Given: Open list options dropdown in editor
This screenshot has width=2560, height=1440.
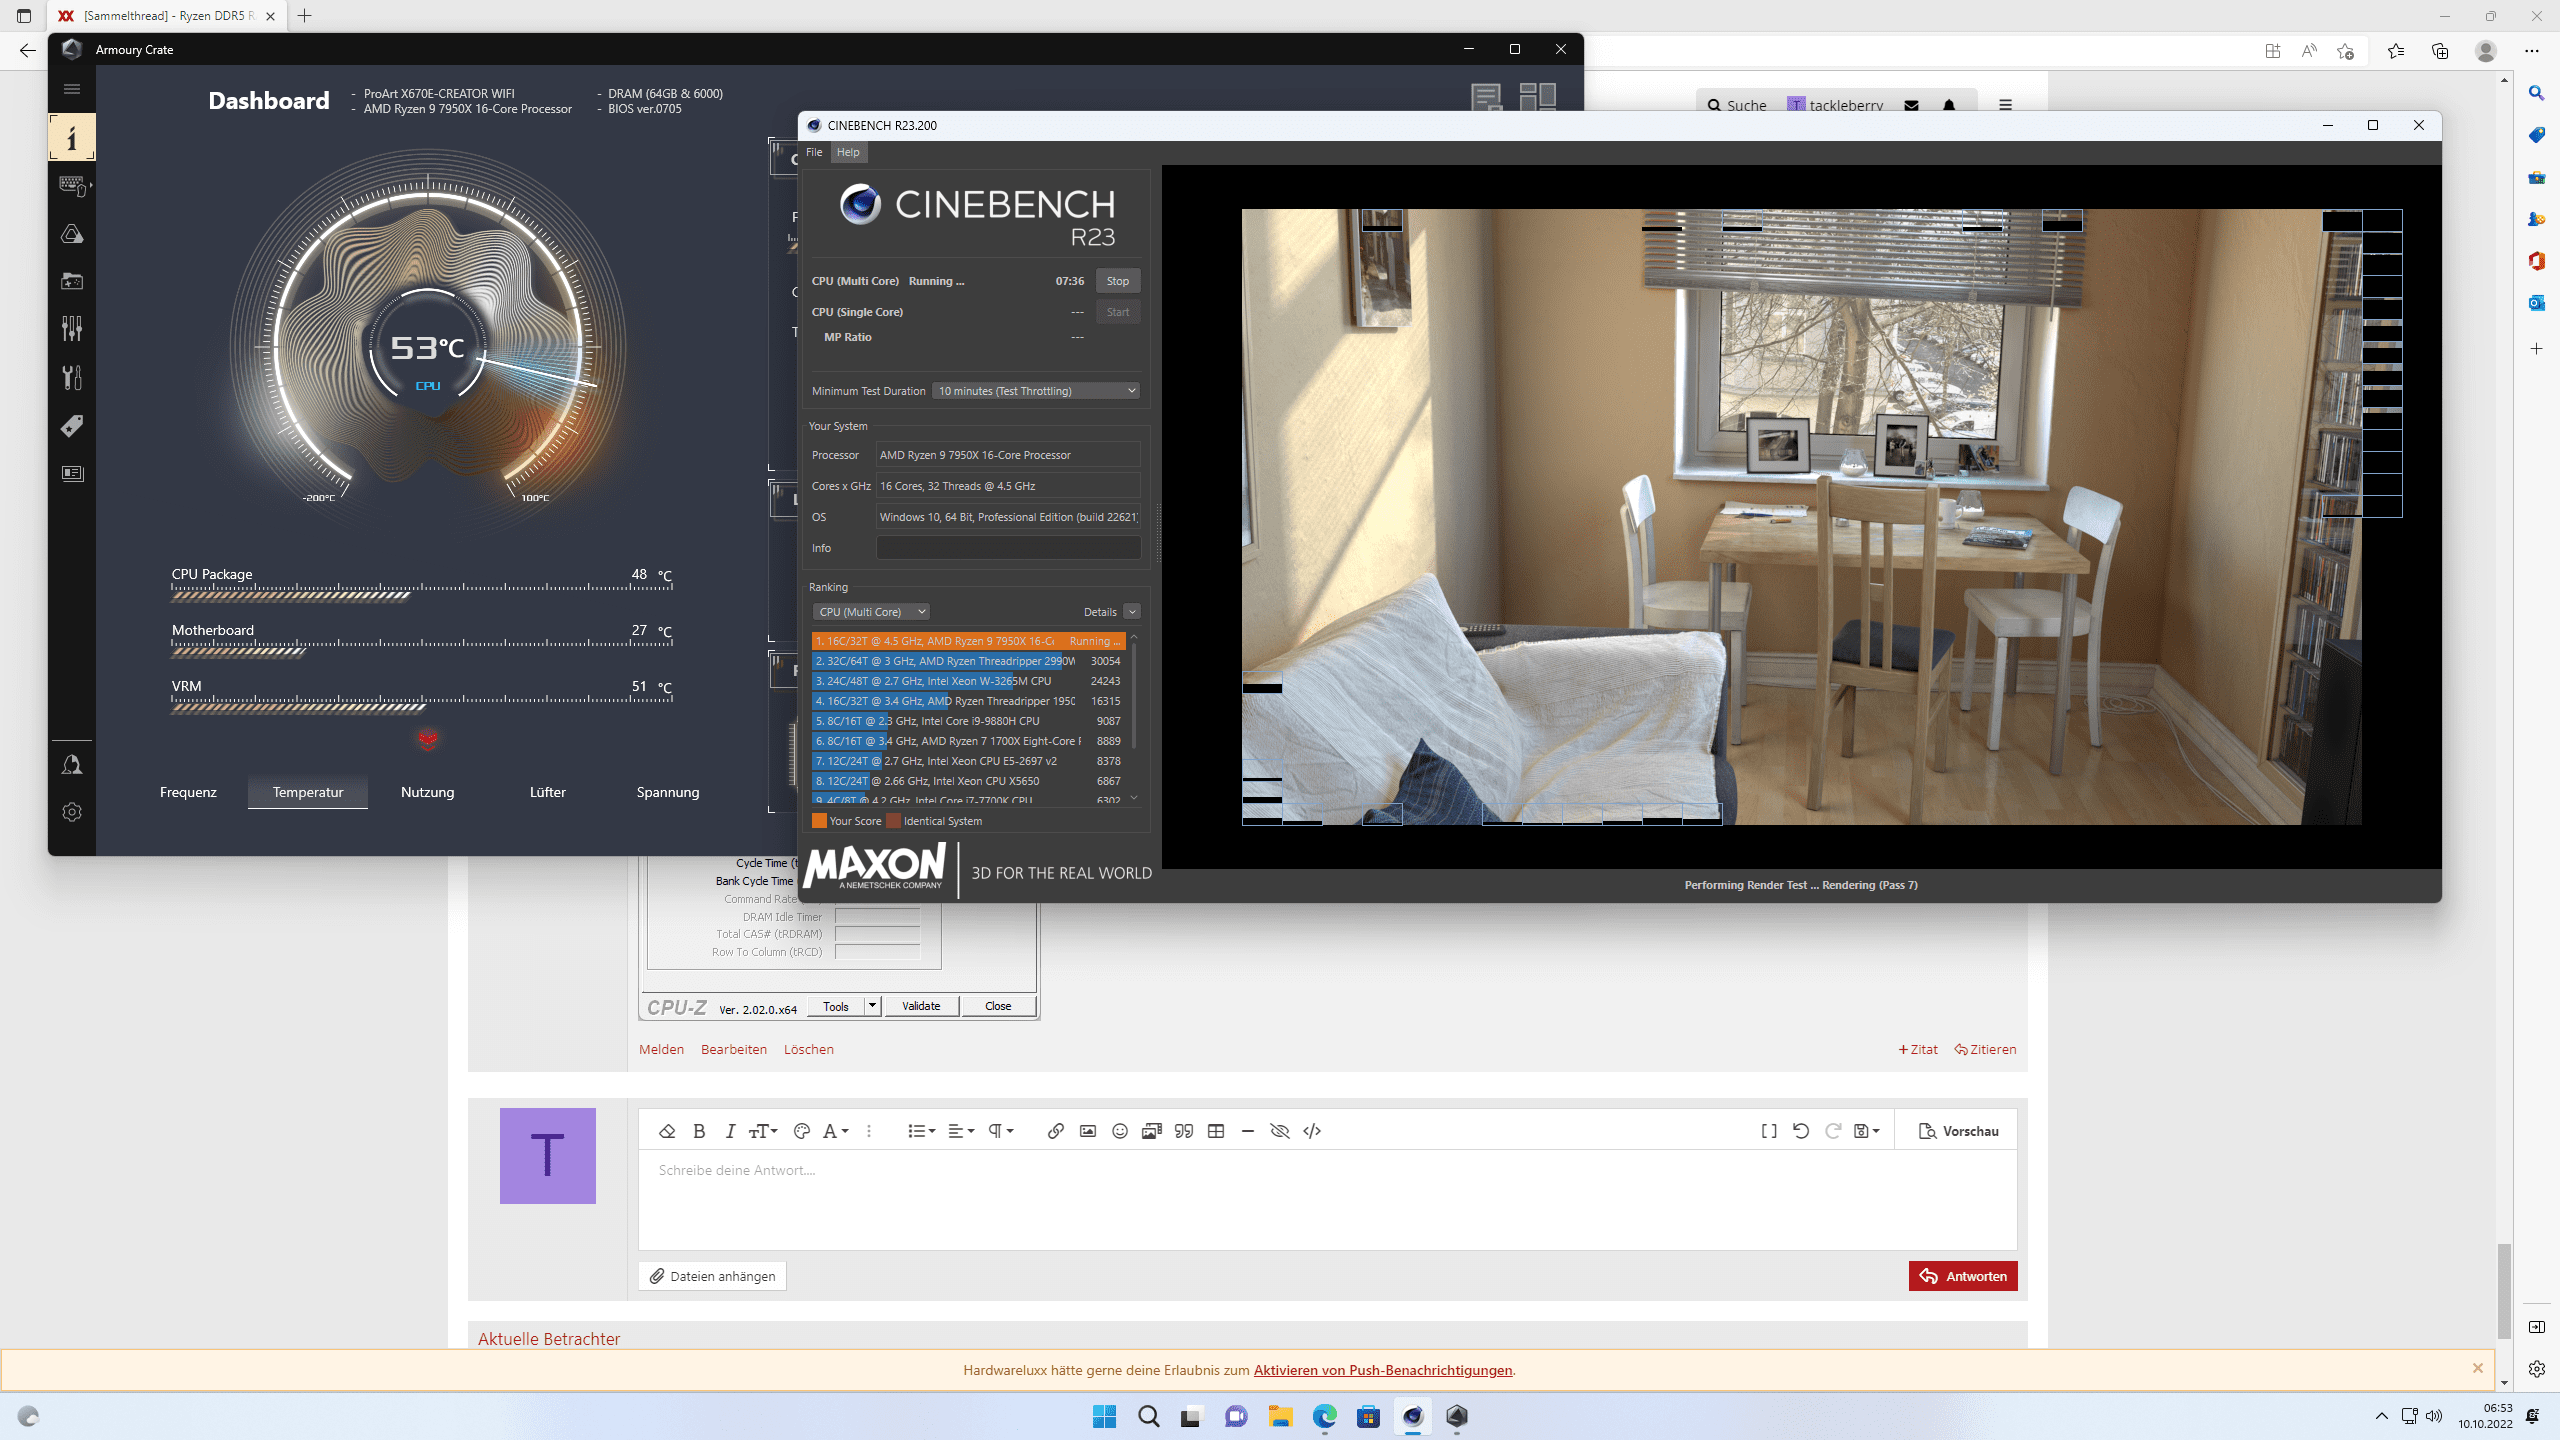Looking at the screenshot, I should [921, 1131].
